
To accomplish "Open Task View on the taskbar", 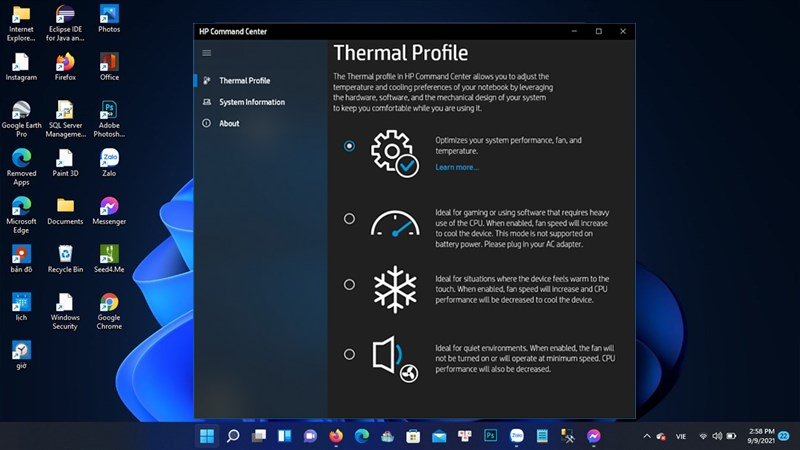I will 259,436.
